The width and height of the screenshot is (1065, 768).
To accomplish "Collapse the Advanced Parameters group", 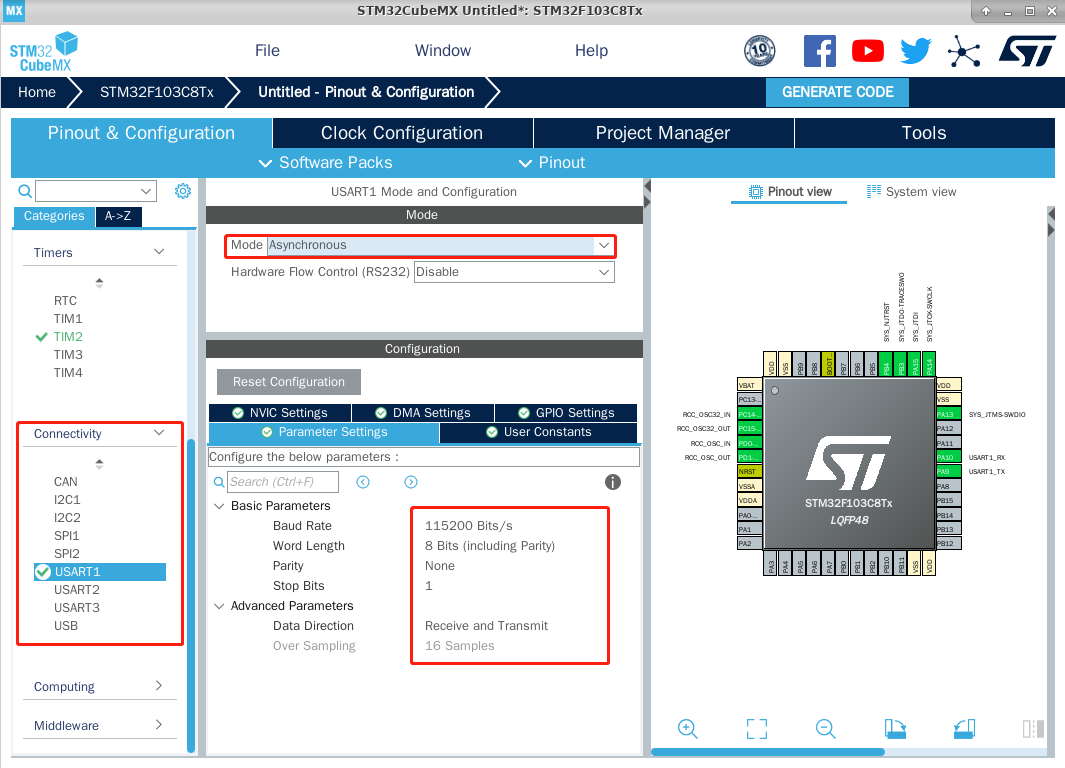I will coord(219,606).
